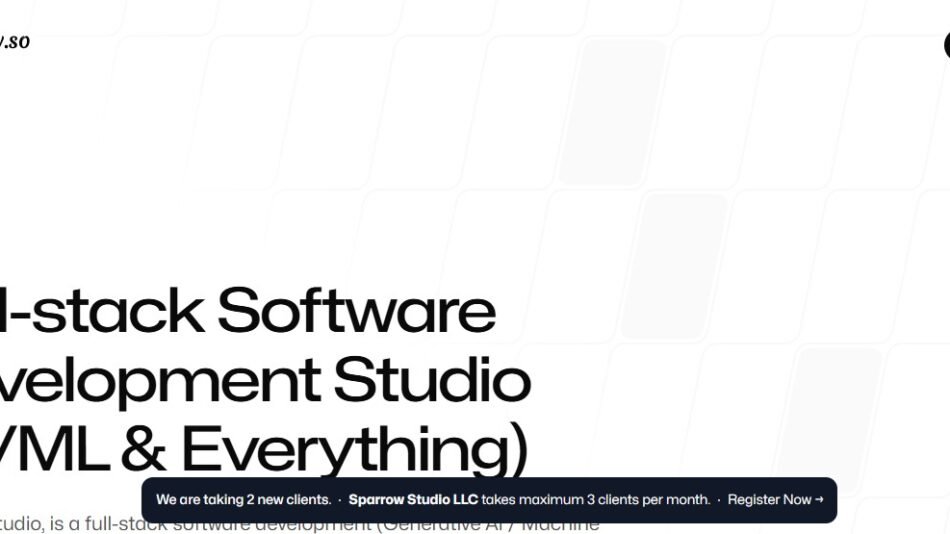
Task: Click the arrow icon after Register Now
Action: pyautogui.click(x=819, y=500)
